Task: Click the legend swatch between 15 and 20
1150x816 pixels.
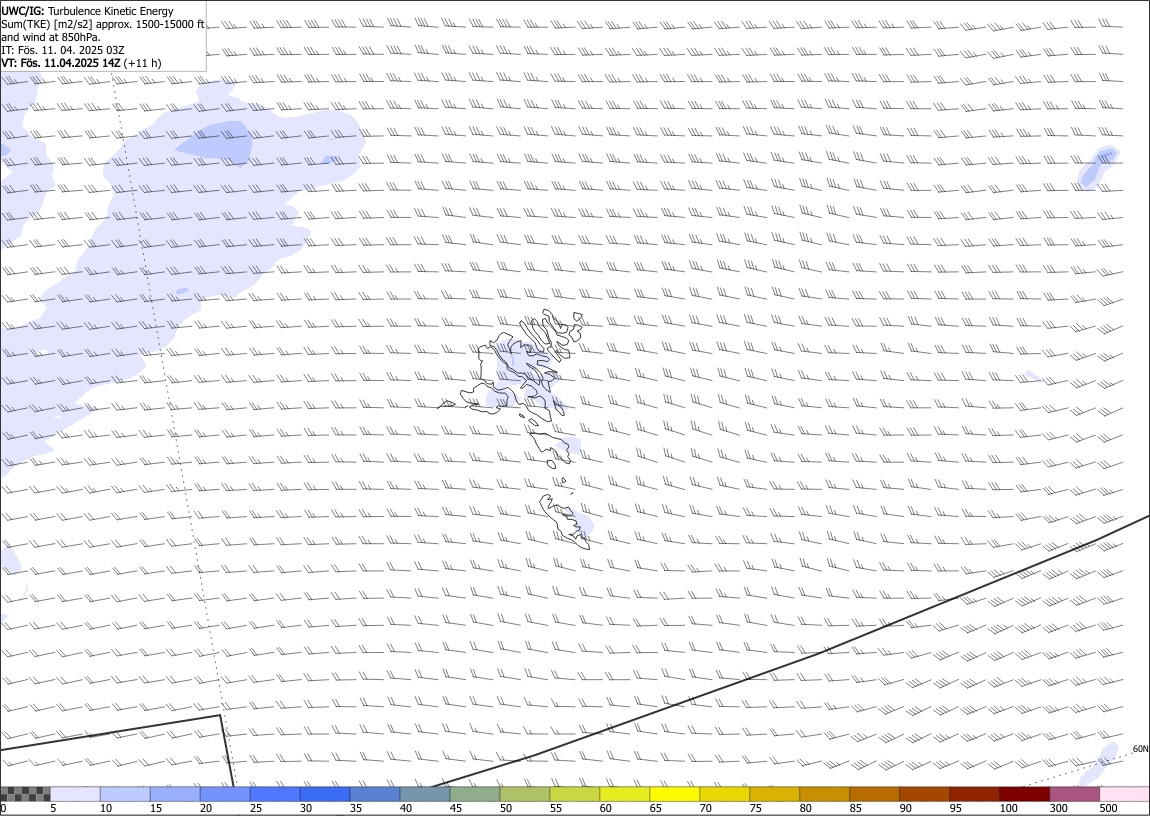Action: (x=175, y=794)
